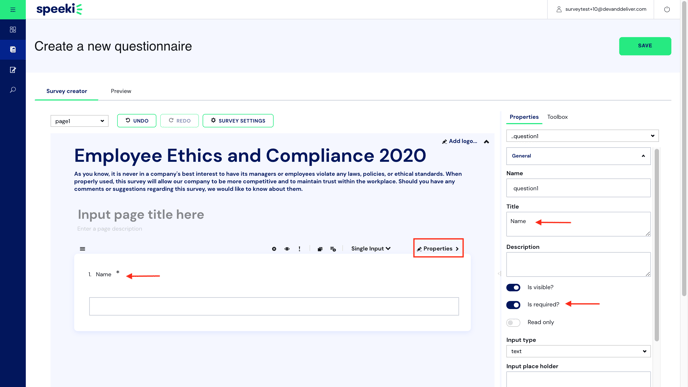
Task: Click the speeki logo
Action: click(59, 9)
